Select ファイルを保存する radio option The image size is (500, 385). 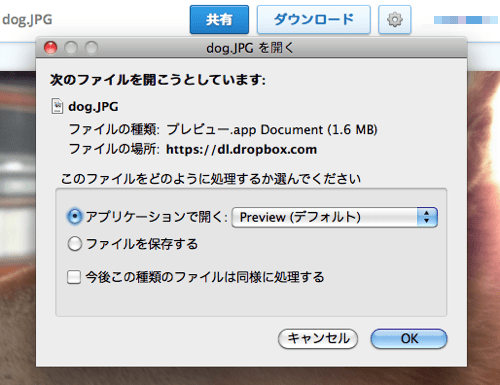pos(75,244)
